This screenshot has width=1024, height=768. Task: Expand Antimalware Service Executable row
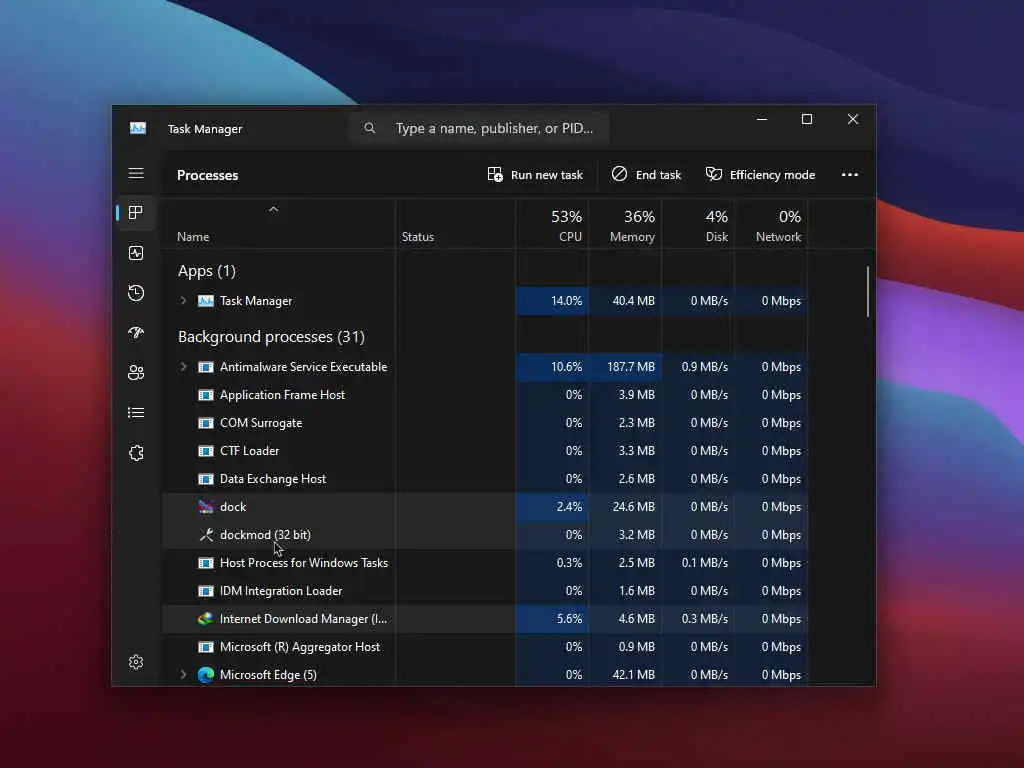tap(184, 367)
